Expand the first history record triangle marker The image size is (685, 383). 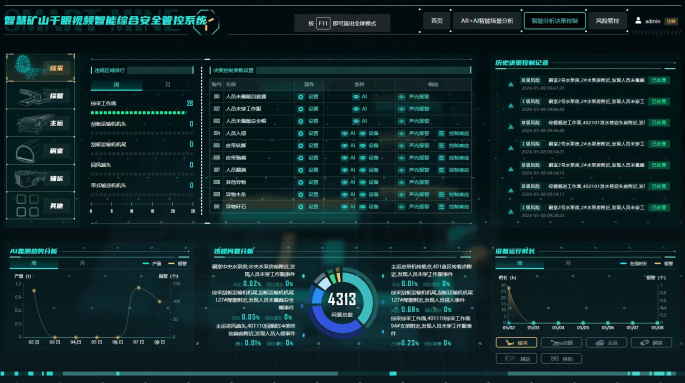511,84
